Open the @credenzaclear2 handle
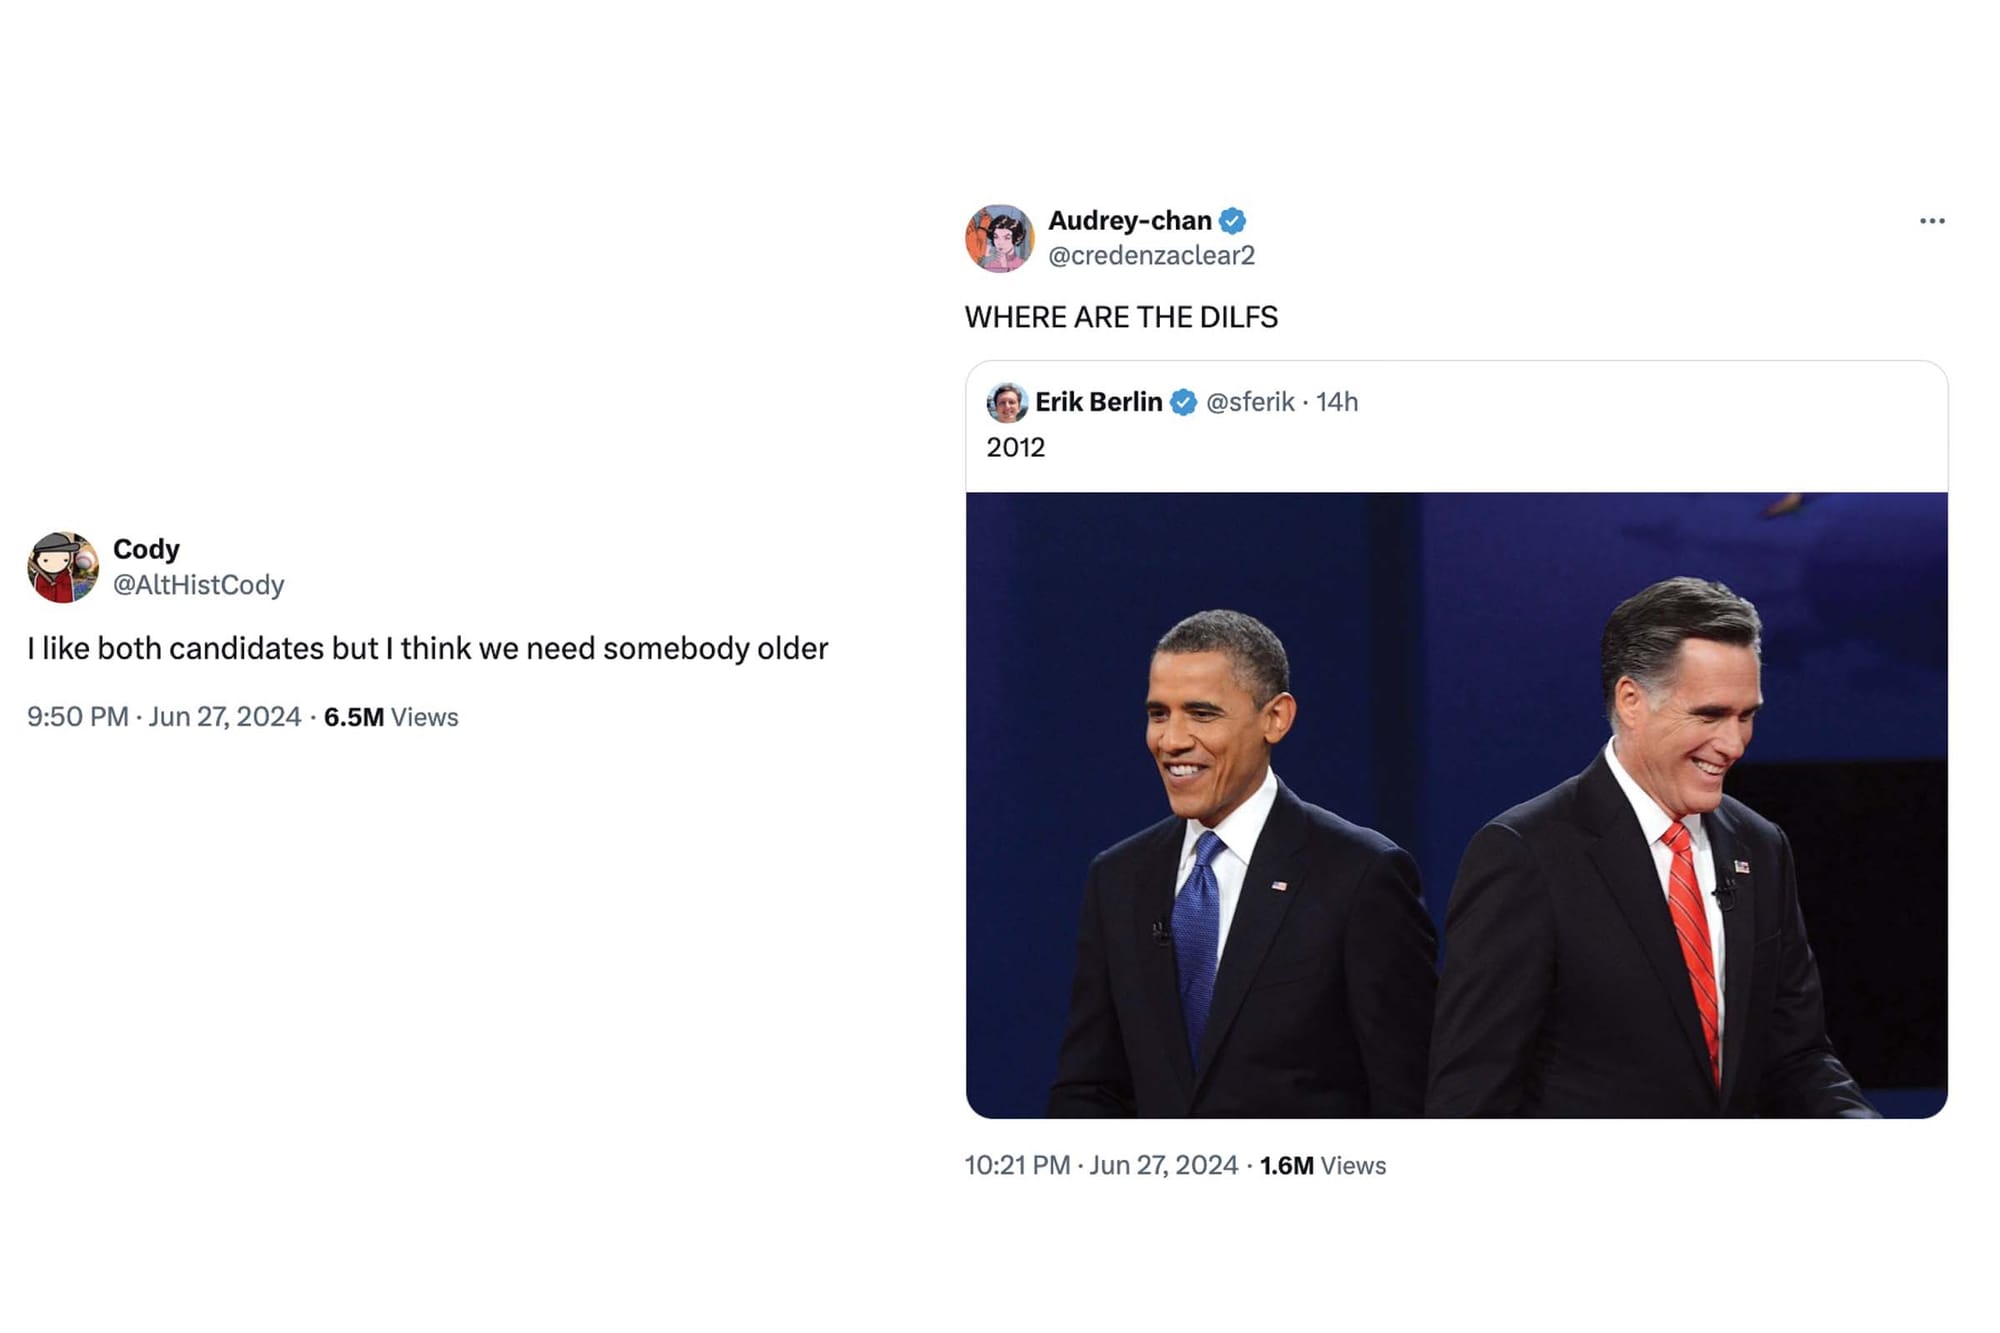The width and height of the screenshot is (2000, 1333). click(1151, 256)
